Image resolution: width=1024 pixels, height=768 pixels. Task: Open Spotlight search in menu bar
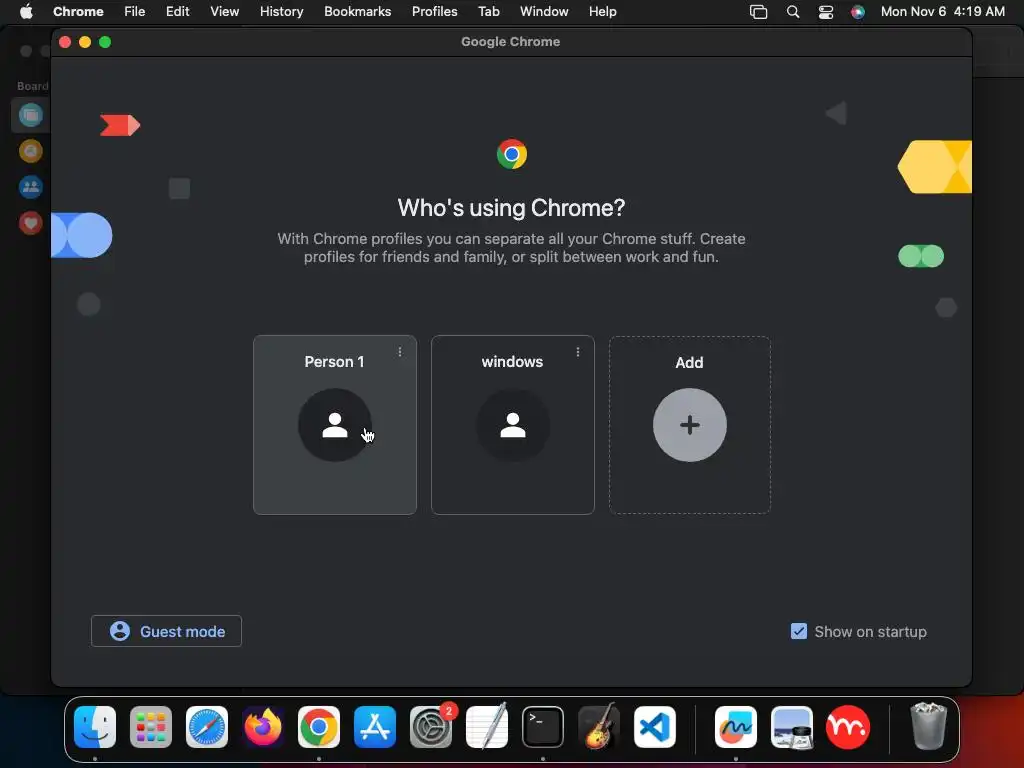pyautogui.click(x=793, y=12)
